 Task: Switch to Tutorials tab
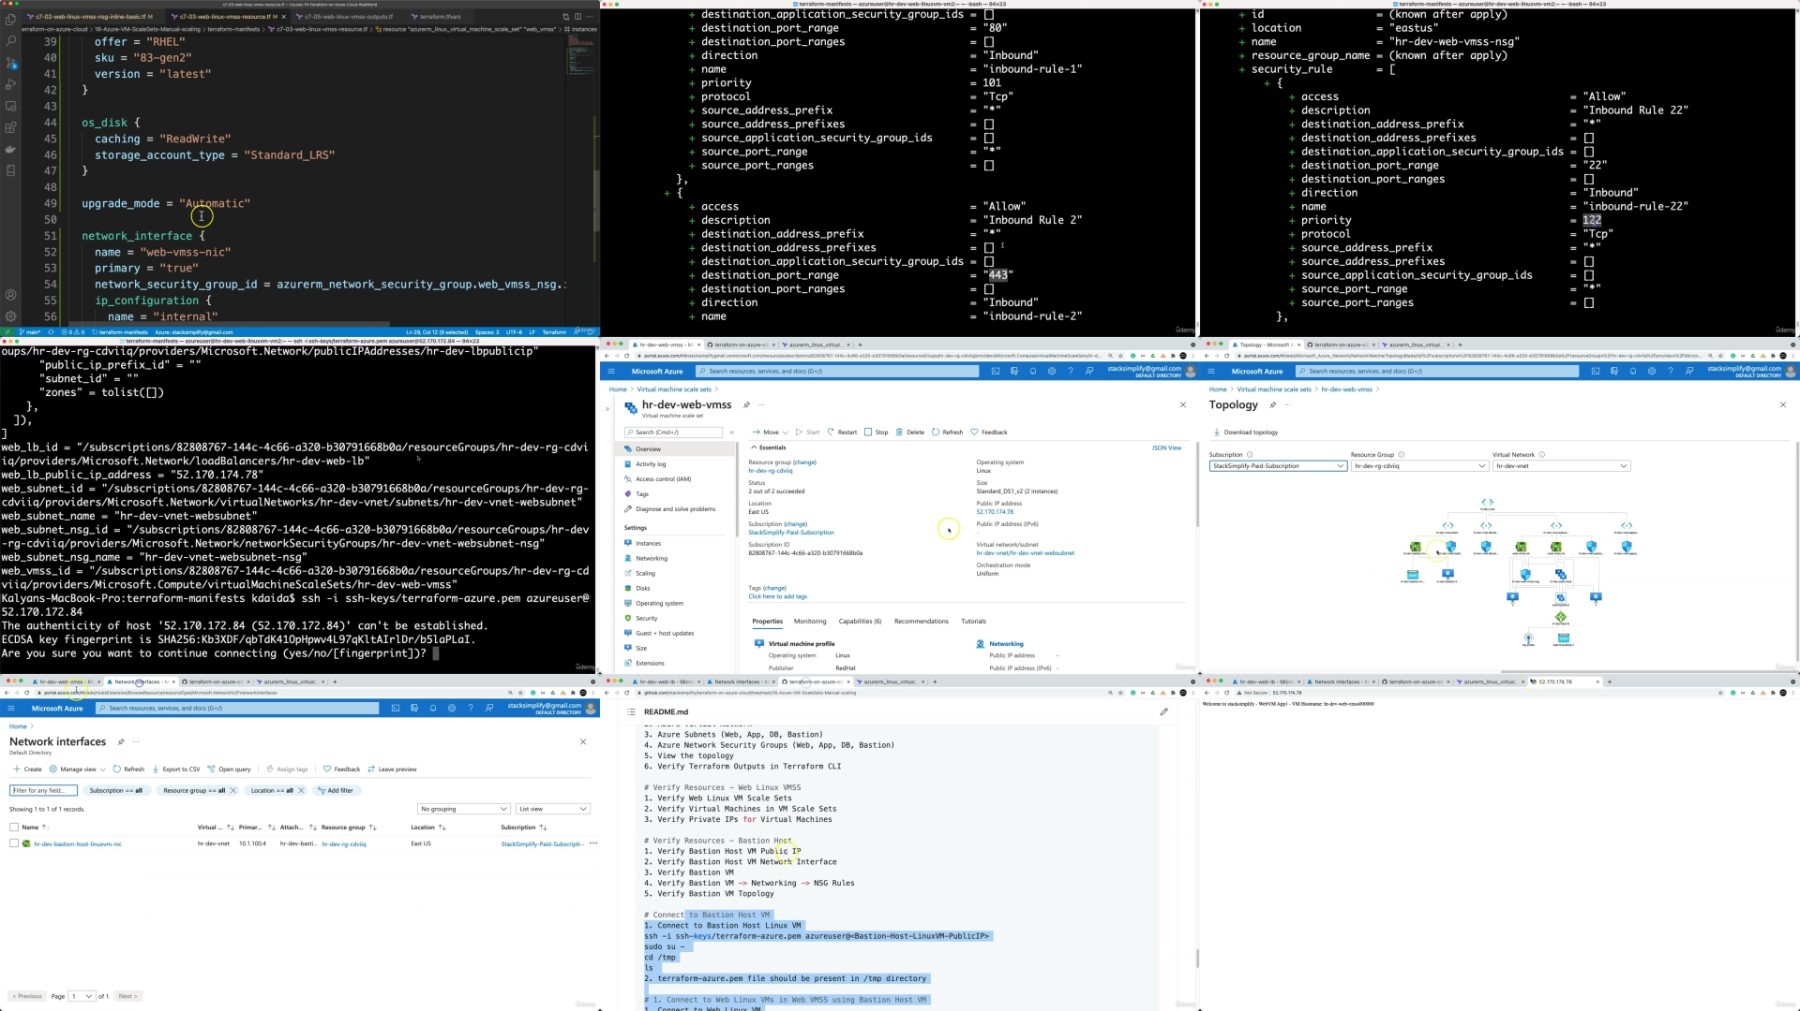[x=973, y=621]
